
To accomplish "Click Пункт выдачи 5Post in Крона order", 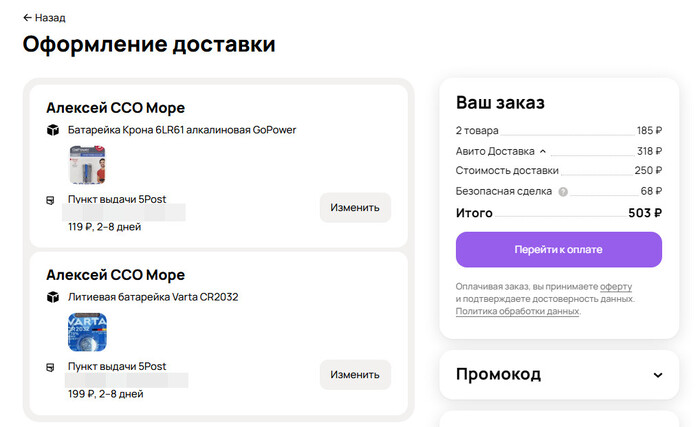I will [116, 200].
